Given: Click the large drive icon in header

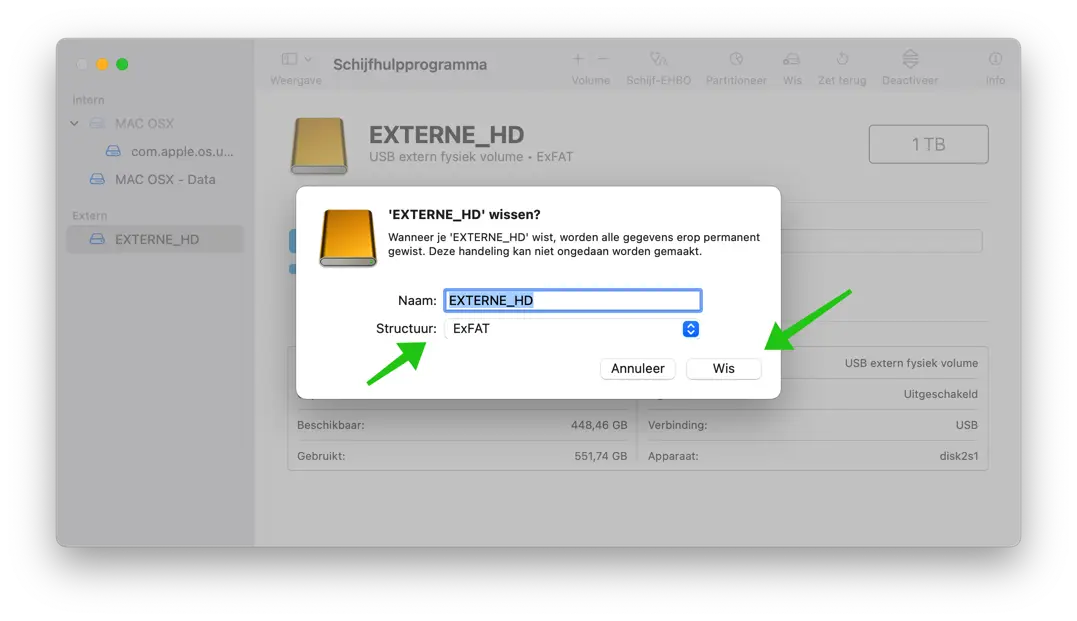Looking at the screenshot, I should point(319,145).
